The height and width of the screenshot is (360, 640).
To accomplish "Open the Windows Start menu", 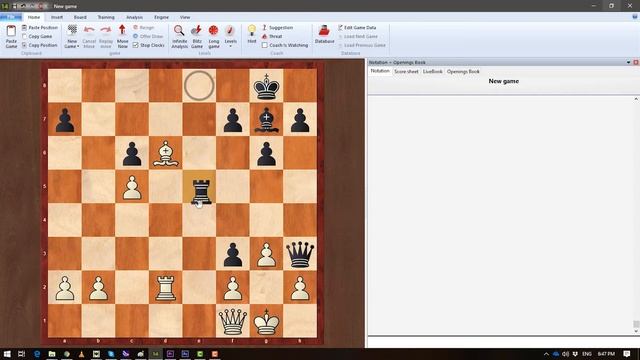I will pos(7,354).
